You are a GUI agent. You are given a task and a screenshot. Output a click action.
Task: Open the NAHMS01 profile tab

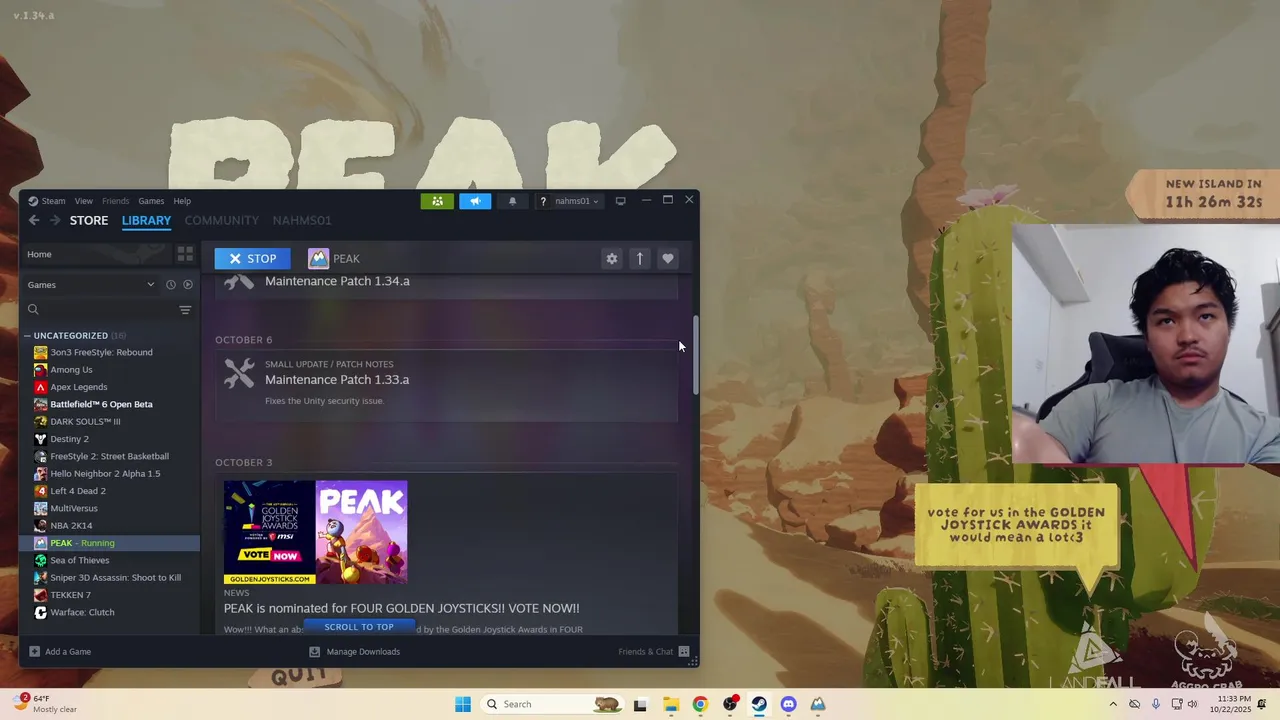point(302,220)
